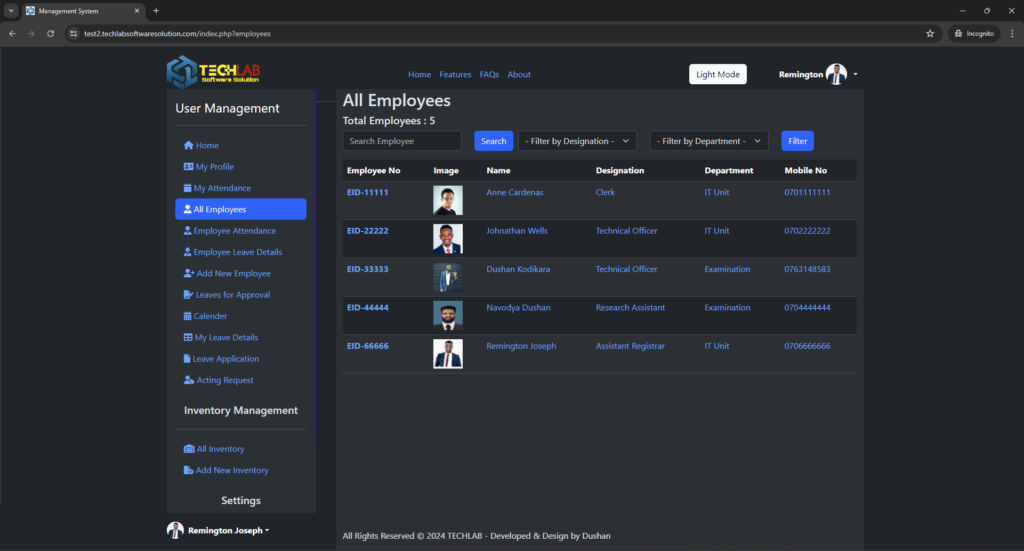This screenshot has height=551, width=1024.
Task: Expand Filter by Designation dropdown
Action: [x=577, y=141]
